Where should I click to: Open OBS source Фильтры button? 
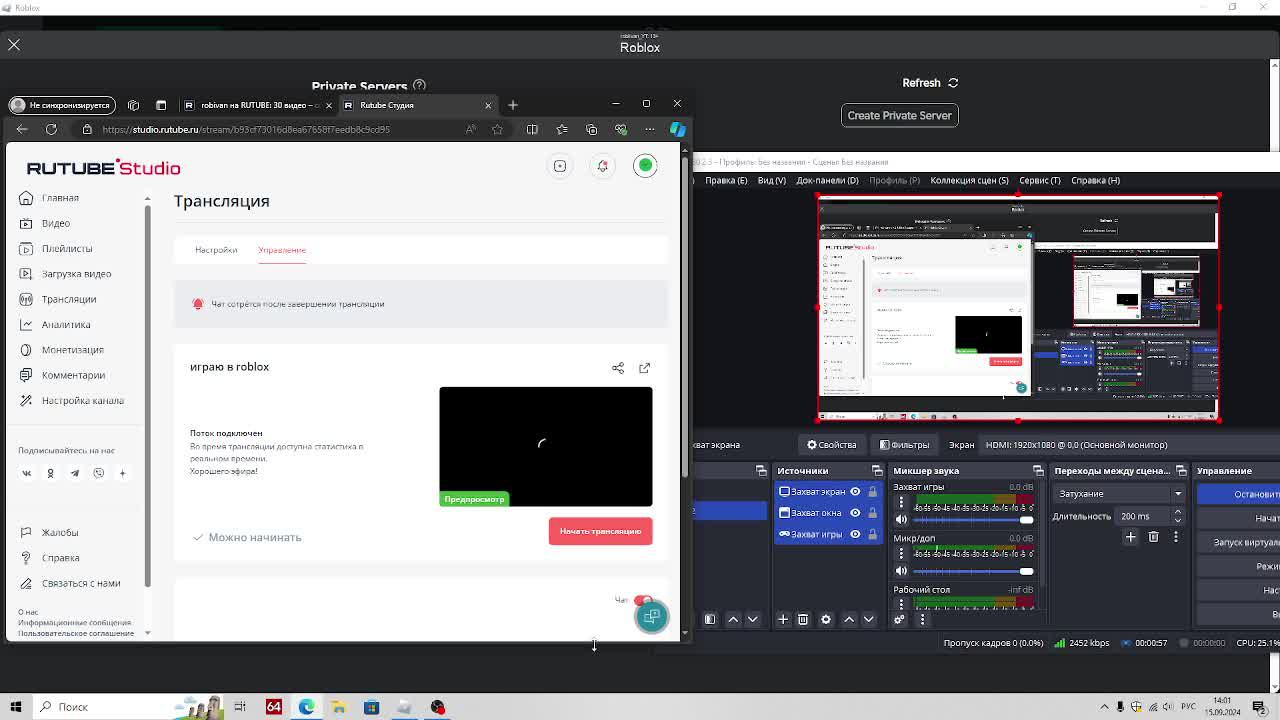(x=904, y=445)
